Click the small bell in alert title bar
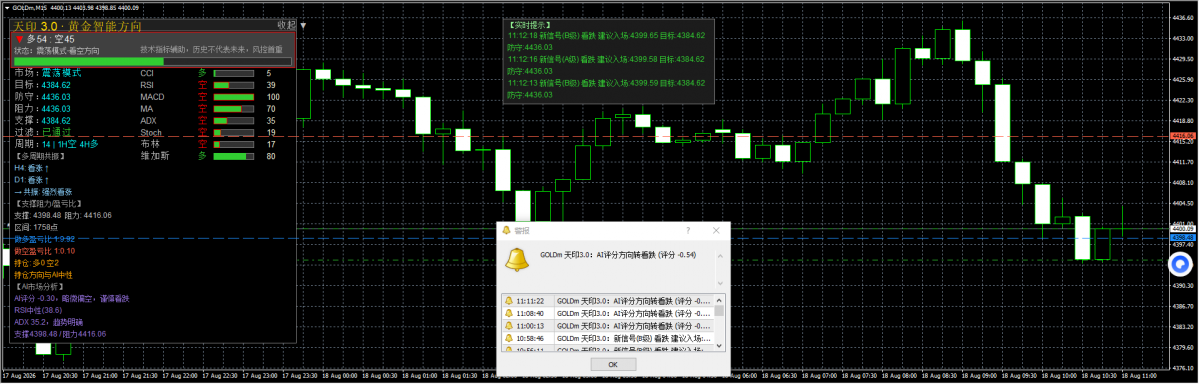 click(506, 229)
